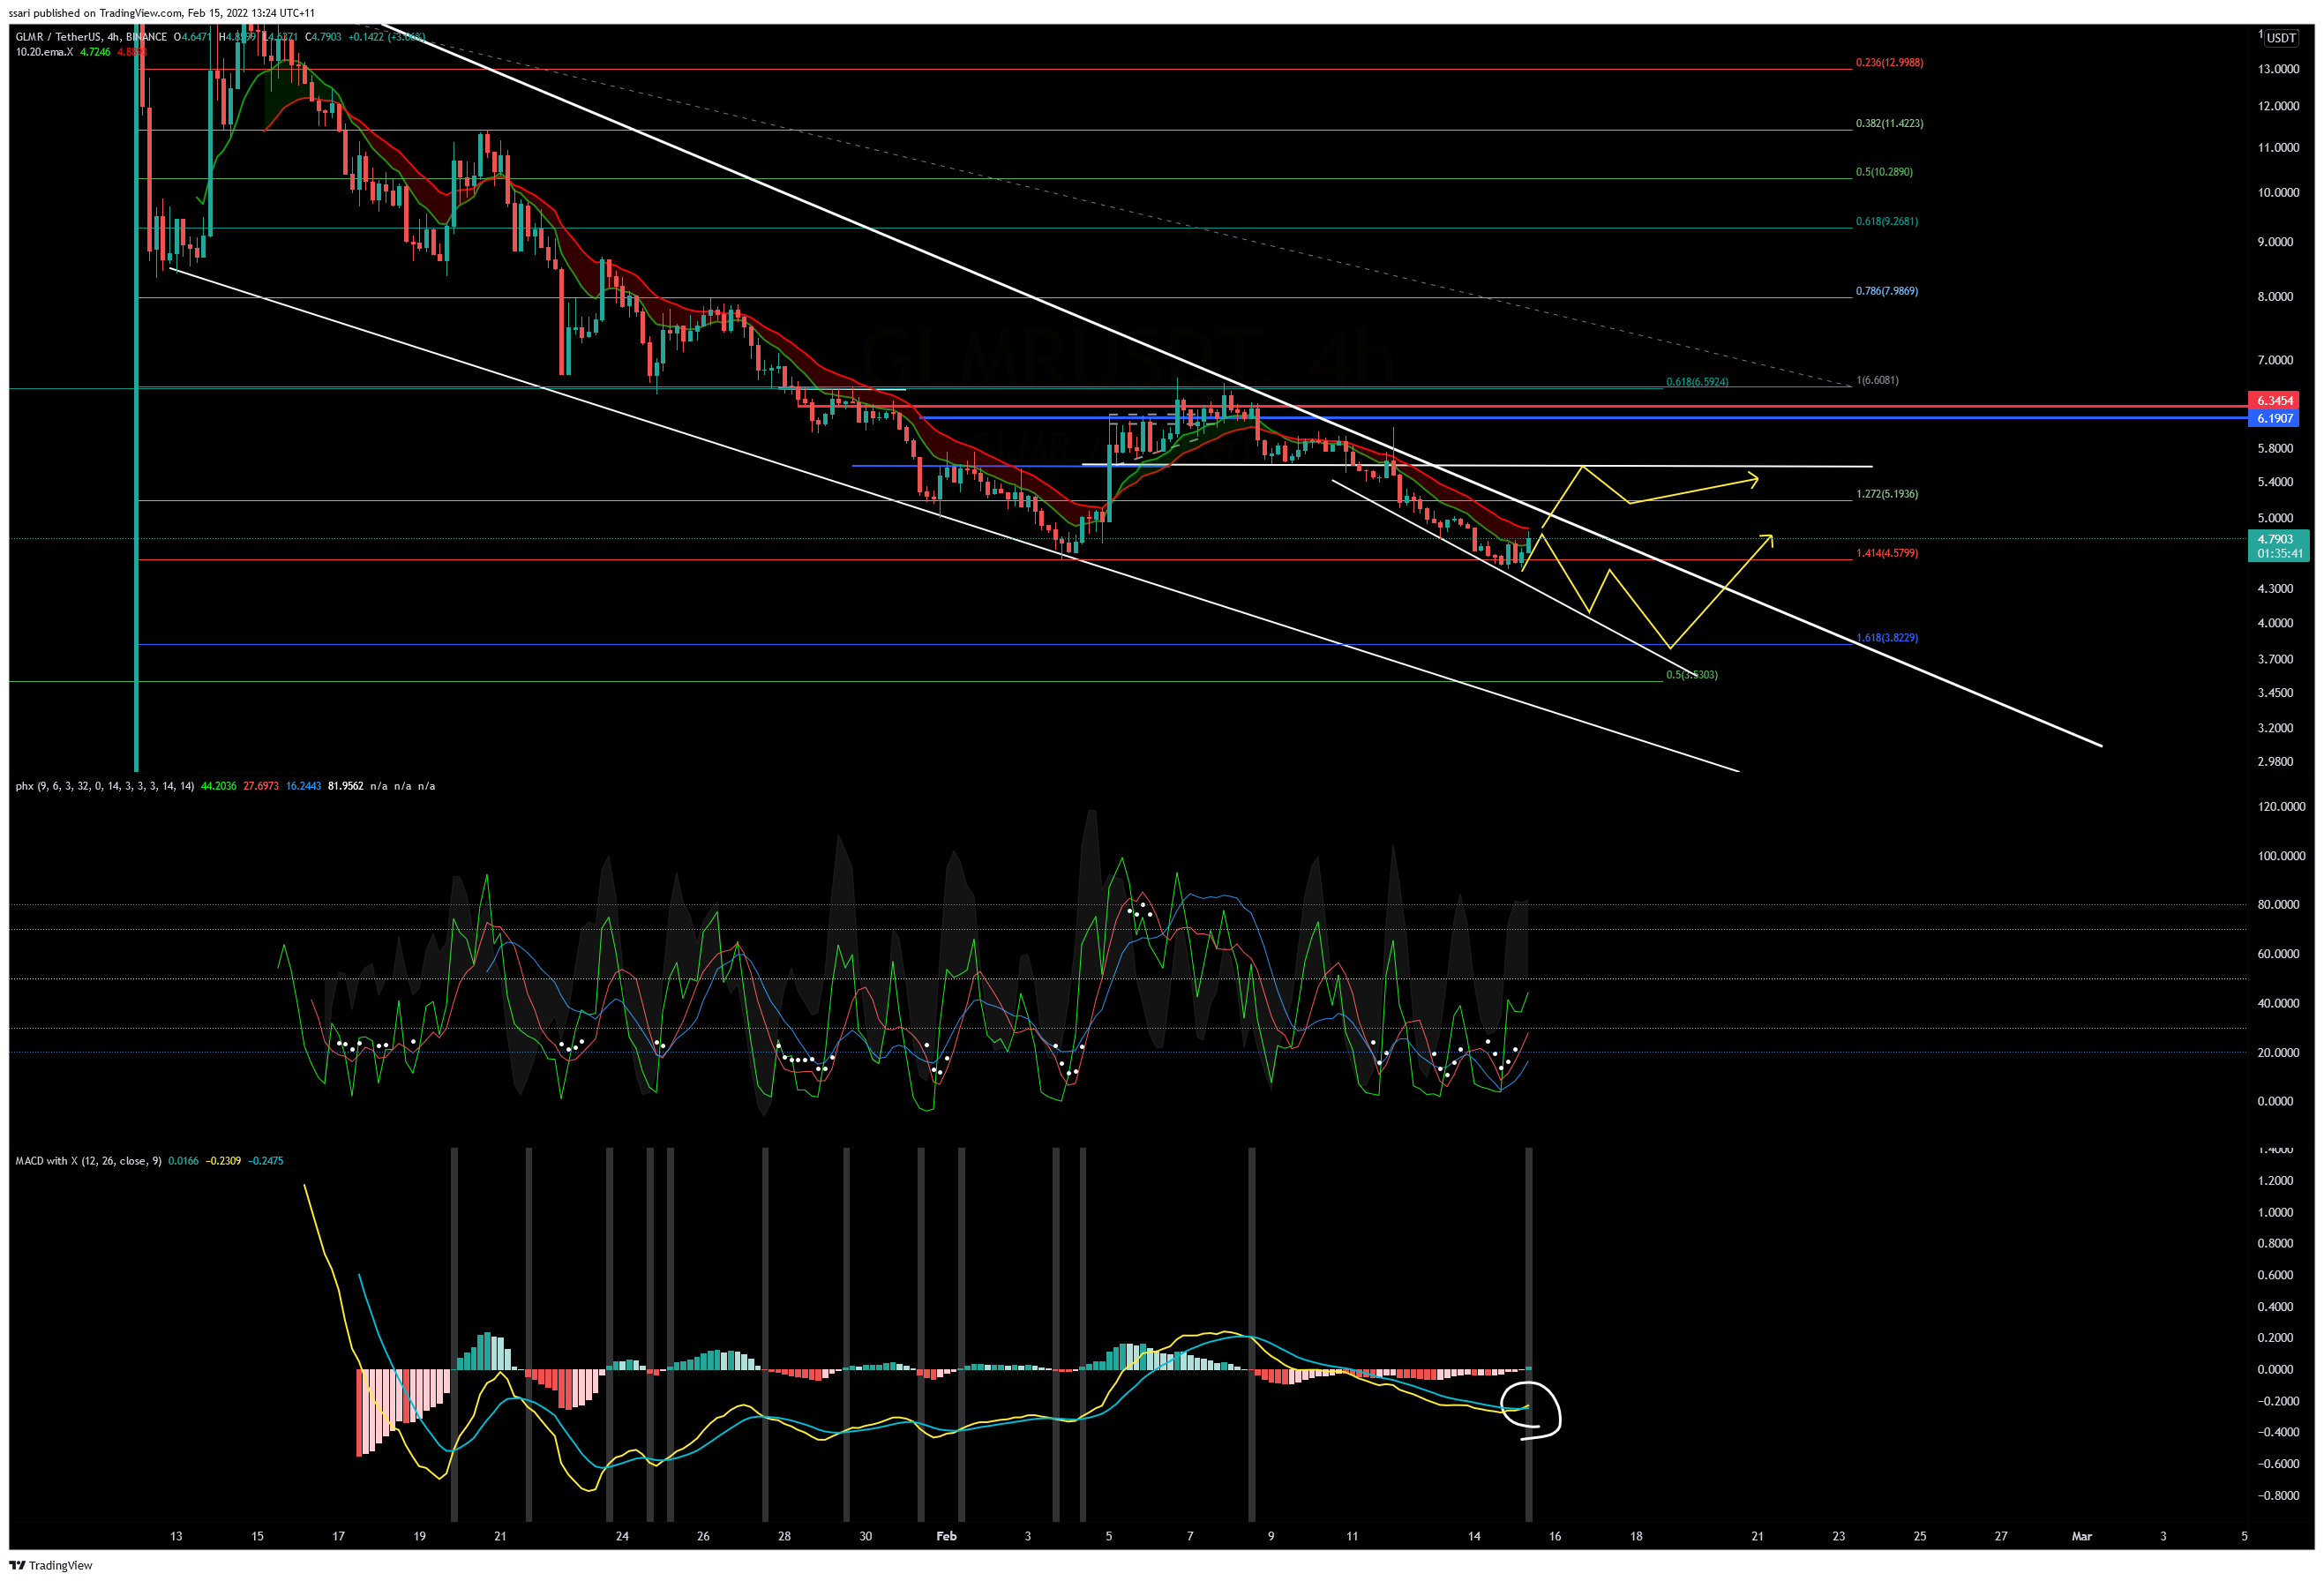Click the 0.618(9.2681) Fibonacci label

click(1886, 221)
